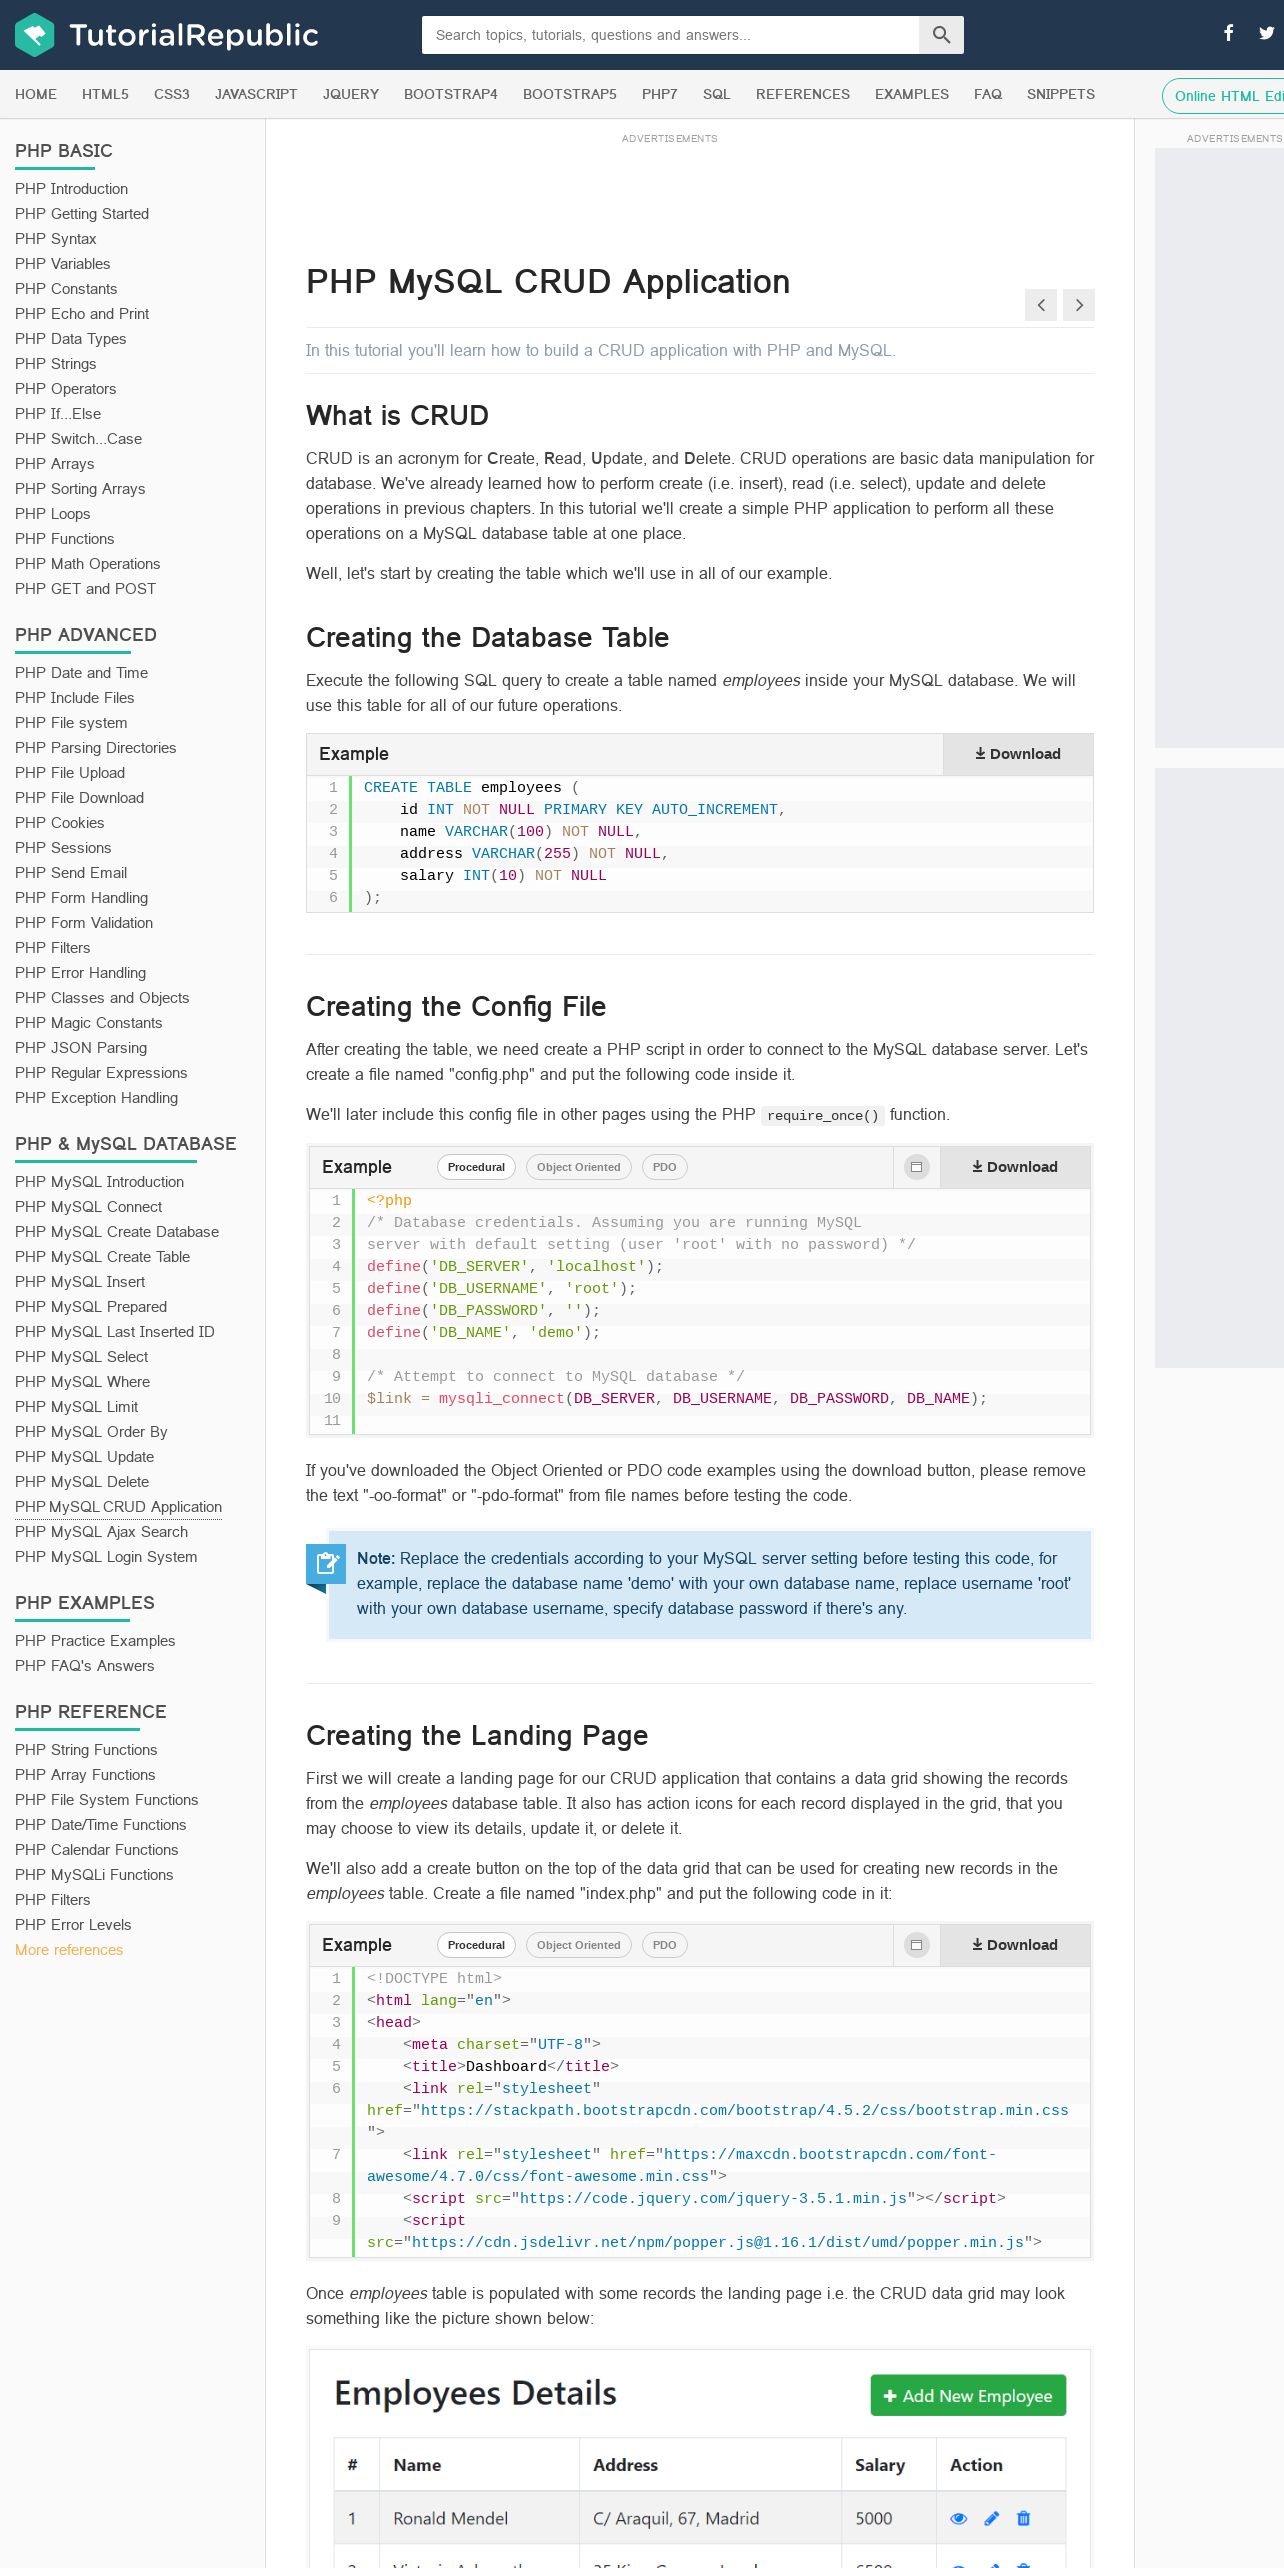Go to previous chapter arrow
Screen dimensions: 1284x2568
click(1041, 305)
